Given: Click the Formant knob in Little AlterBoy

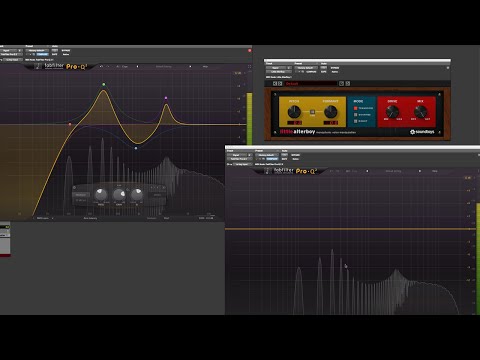Looking at the screenshot, I should [330, 112].
